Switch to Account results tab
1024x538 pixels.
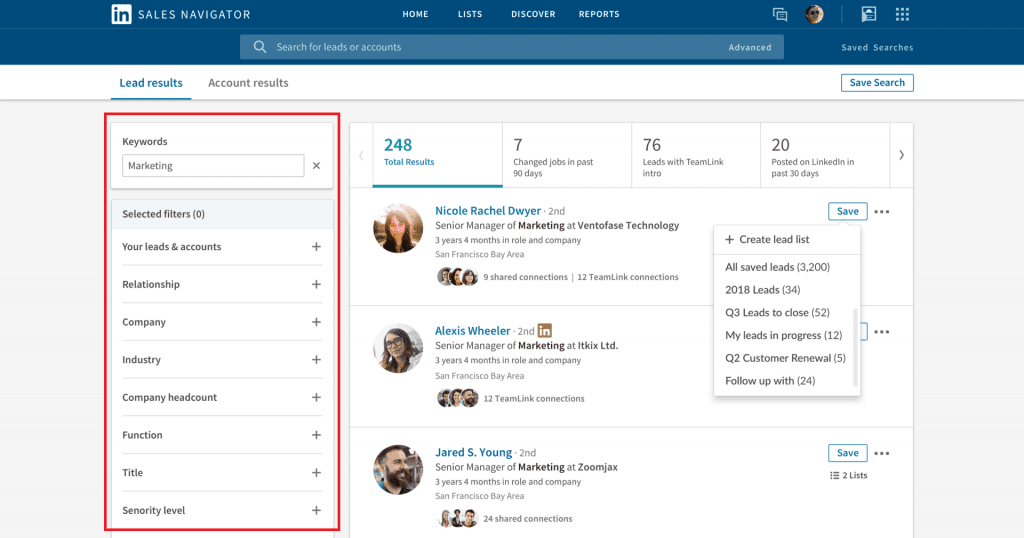(x=248, y=83)
